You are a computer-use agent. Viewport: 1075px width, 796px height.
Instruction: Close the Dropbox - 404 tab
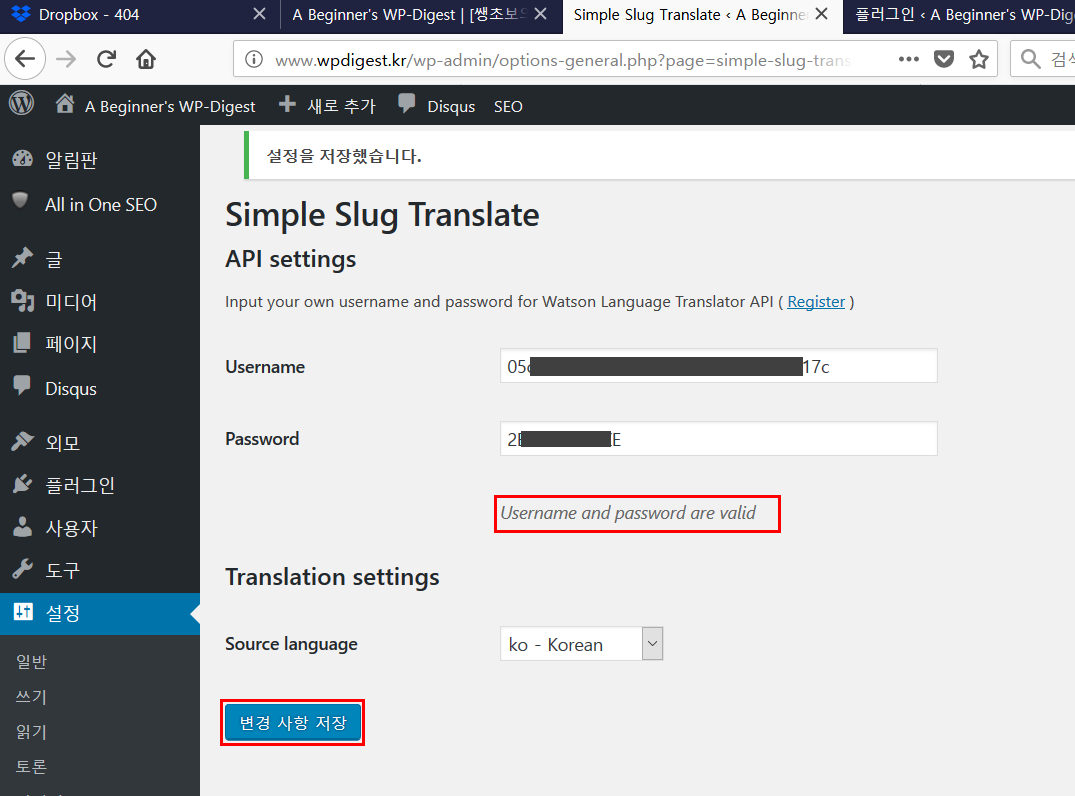pos(259,14)
